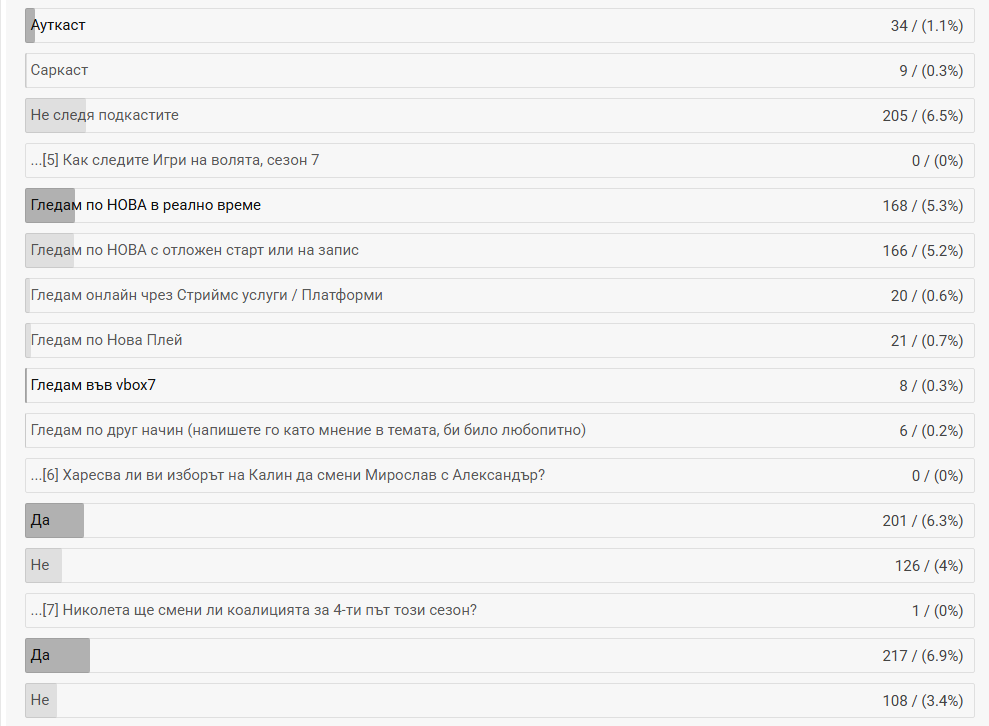Open question 6 about Калин's choice
This screenshot has height=726, width=989.
click(288, 475)
